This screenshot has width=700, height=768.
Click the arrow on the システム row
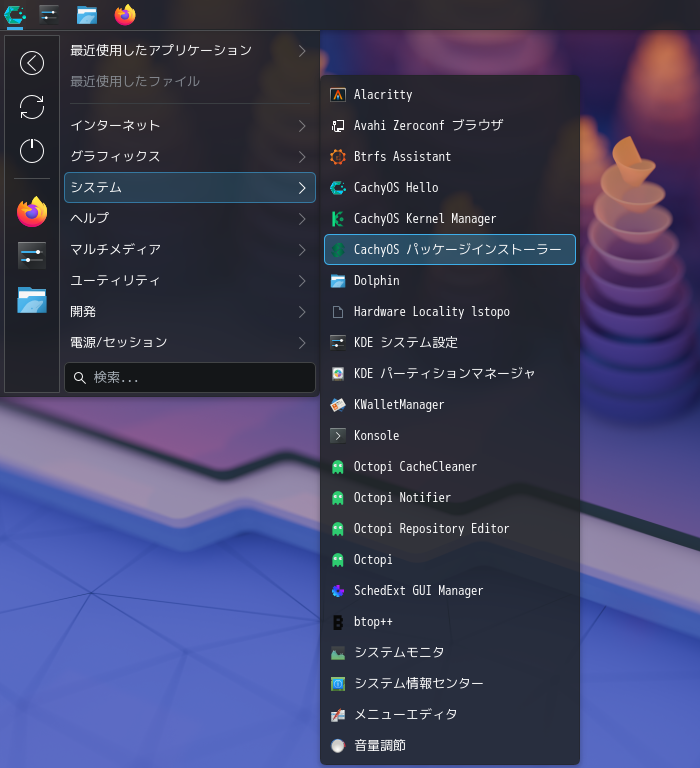pos(302,188)
